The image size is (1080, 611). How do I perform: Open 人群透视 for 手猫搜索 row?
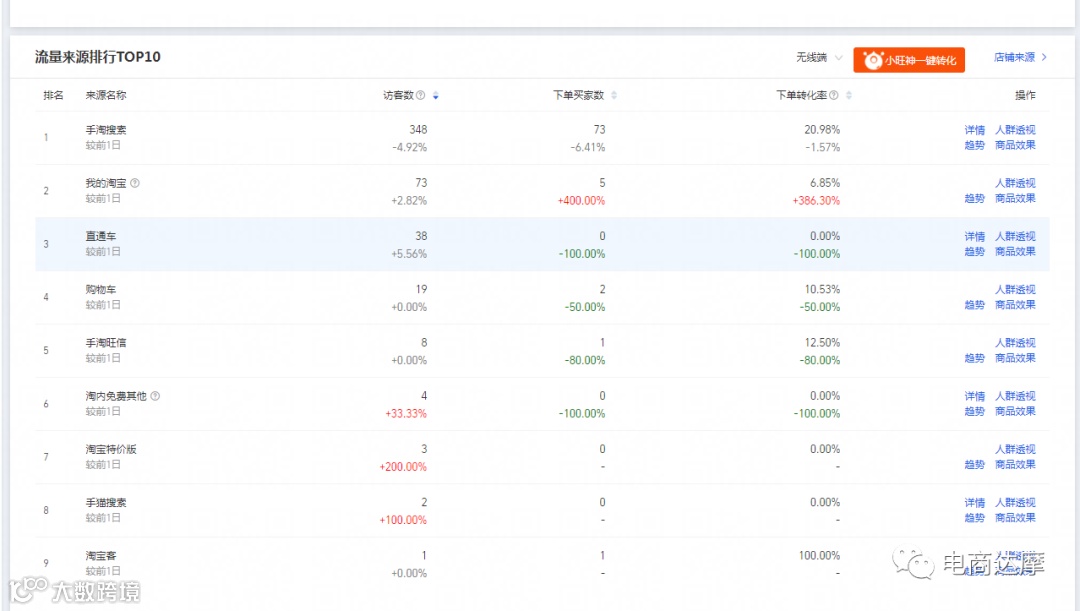(x=1015, y=502)
